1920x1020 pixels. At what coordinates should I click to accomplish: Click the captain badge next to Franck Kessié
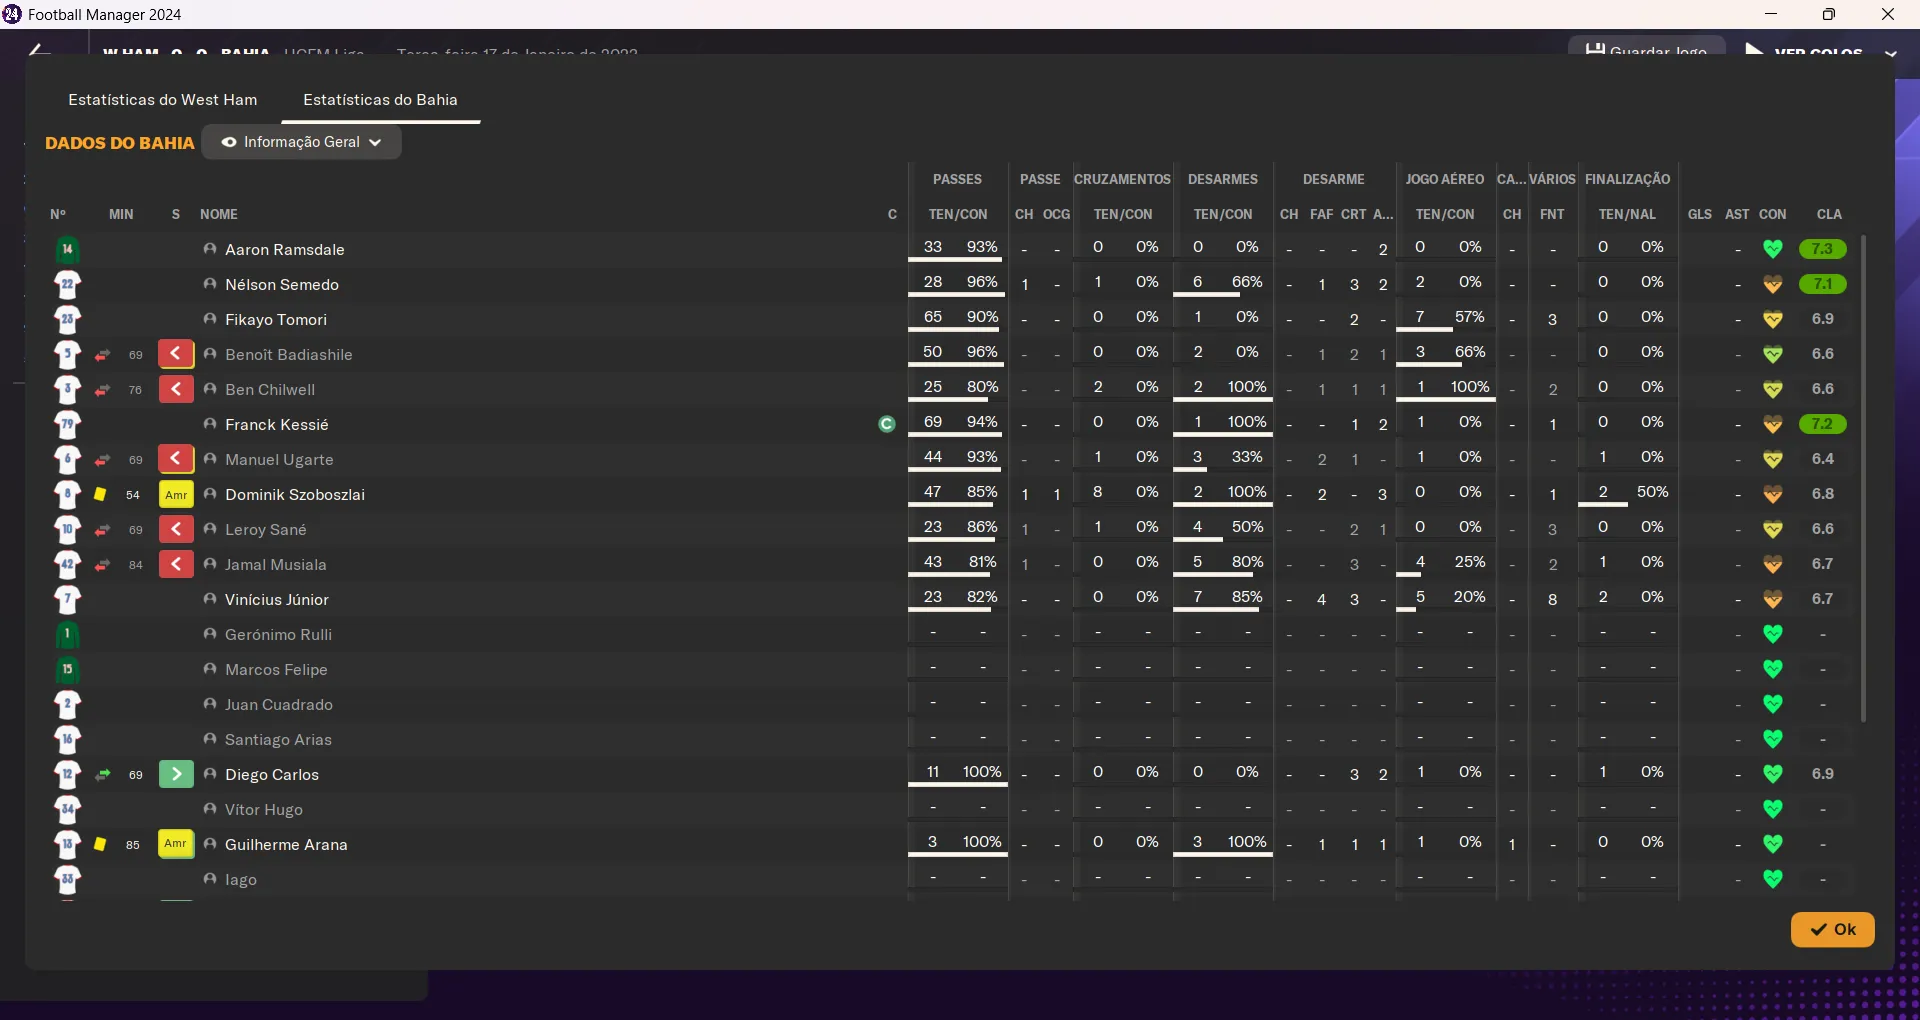(x=886, y=424)
